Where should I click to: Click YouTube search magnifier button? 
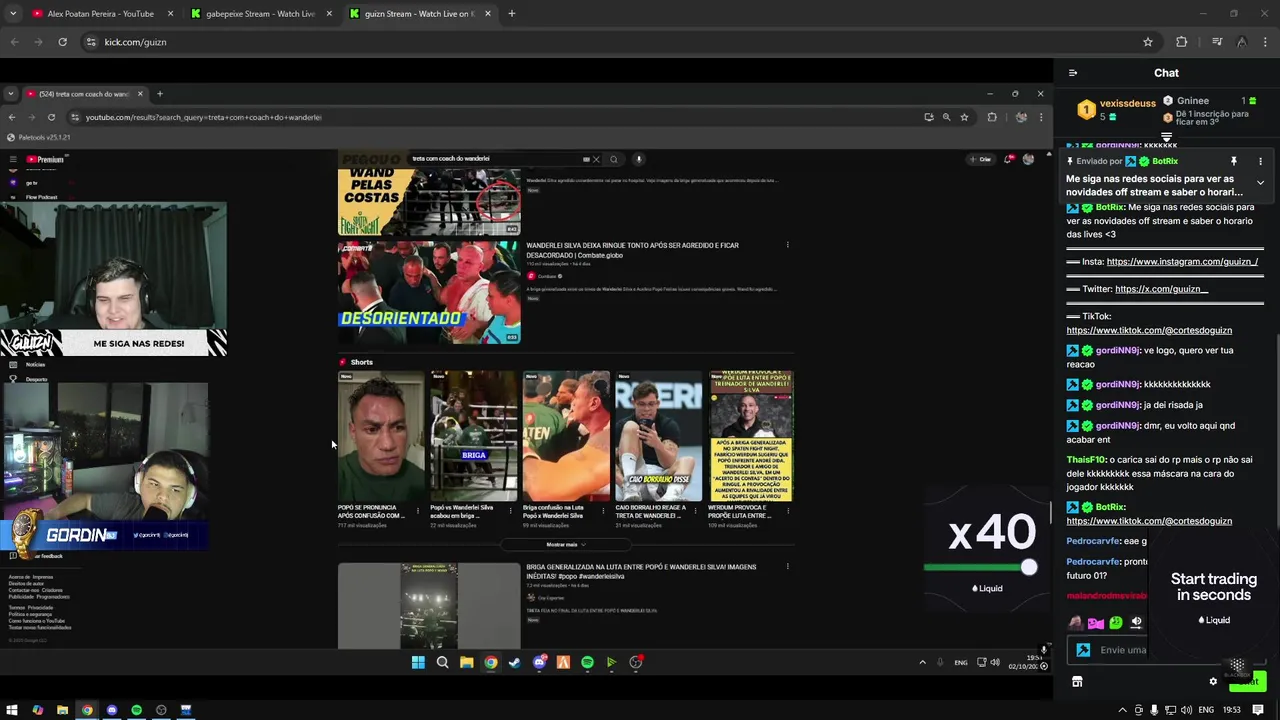tap(614, 159)
